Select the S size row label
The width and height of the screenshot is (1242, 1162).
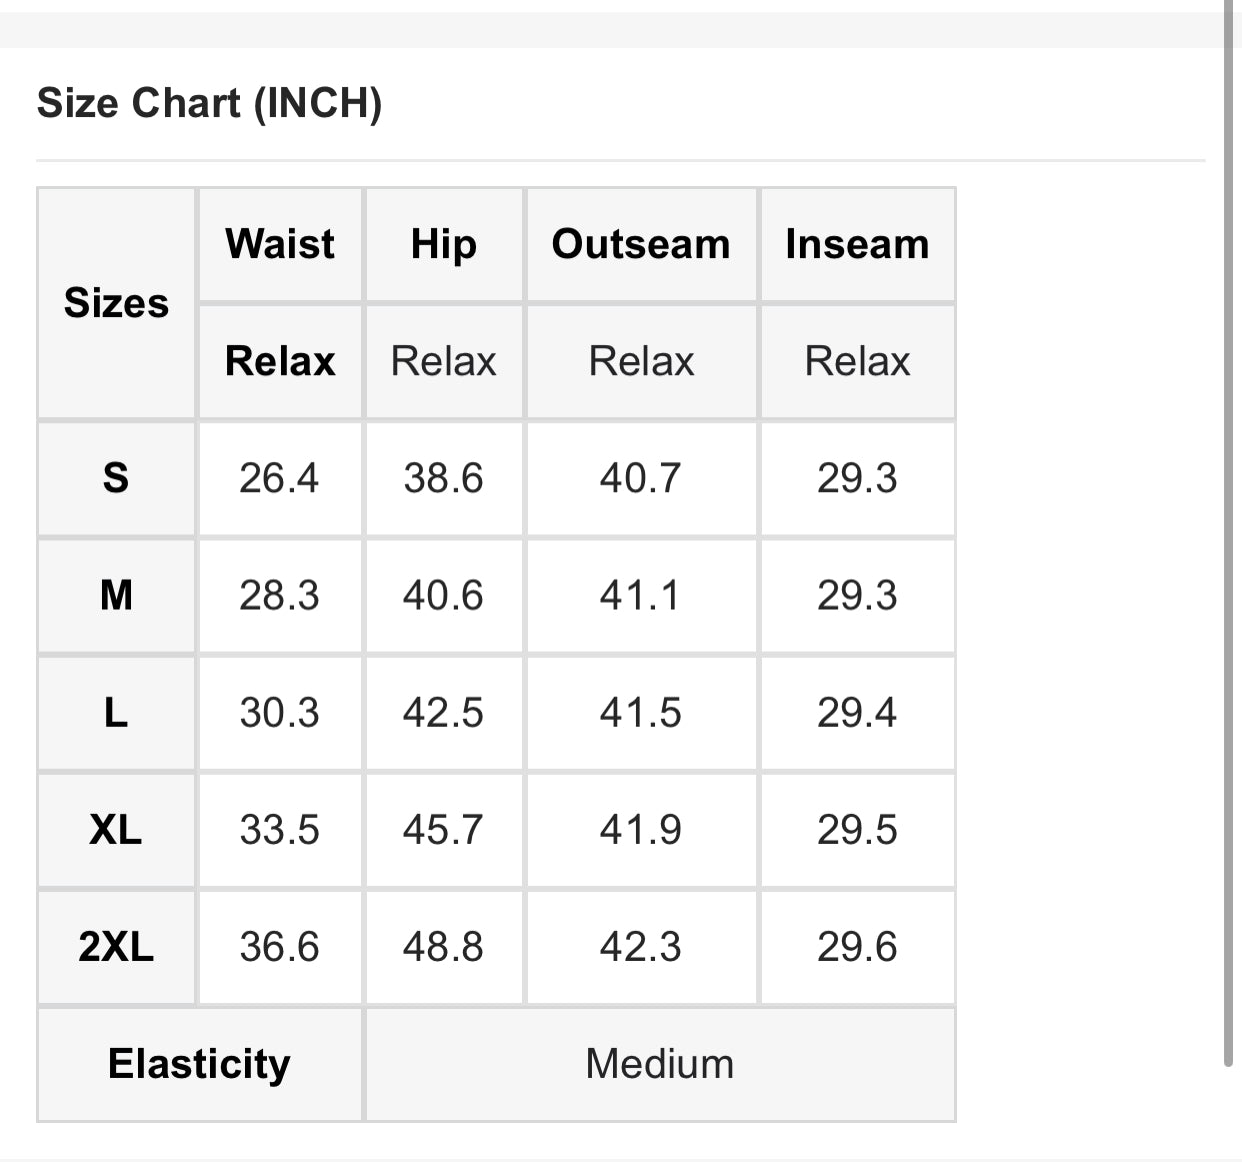[x=116, y=478]
